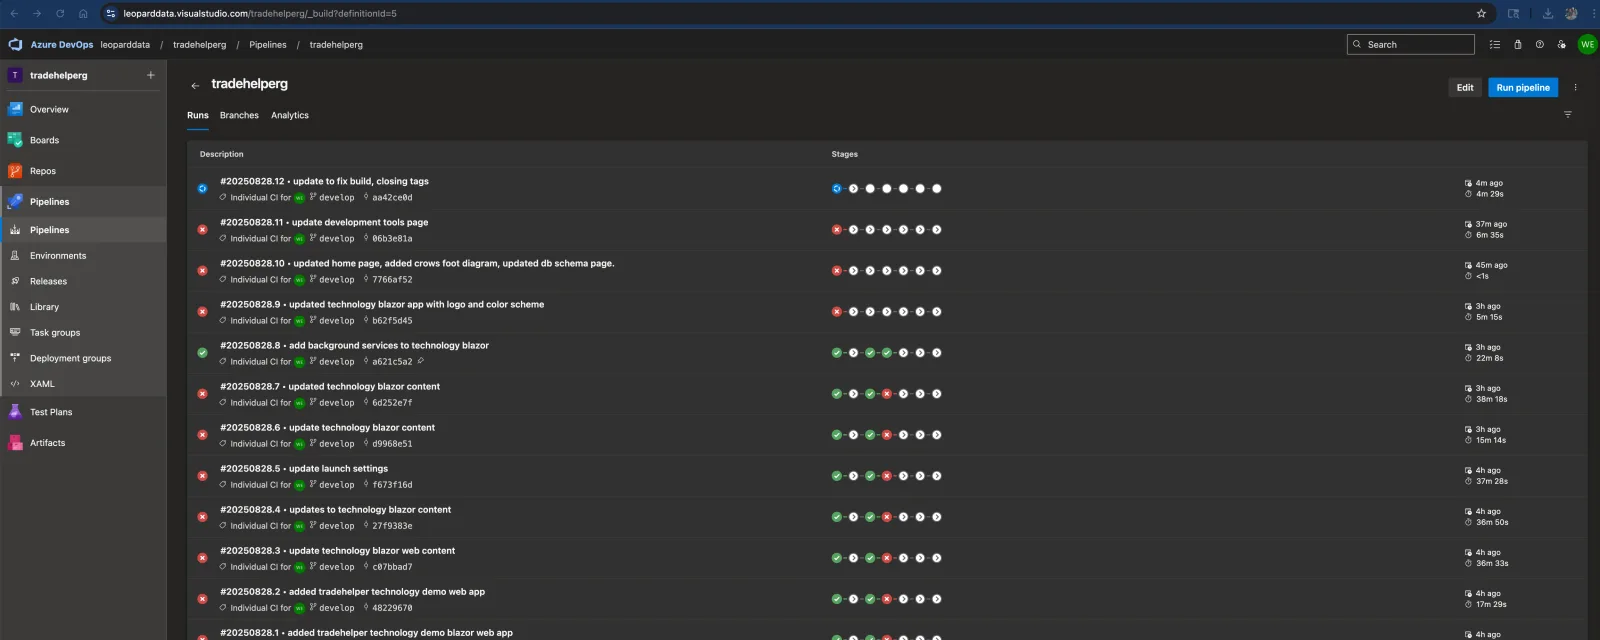Click the Stages column header
This screenshot has height=640, width=1600.
(x=845, y=154)
